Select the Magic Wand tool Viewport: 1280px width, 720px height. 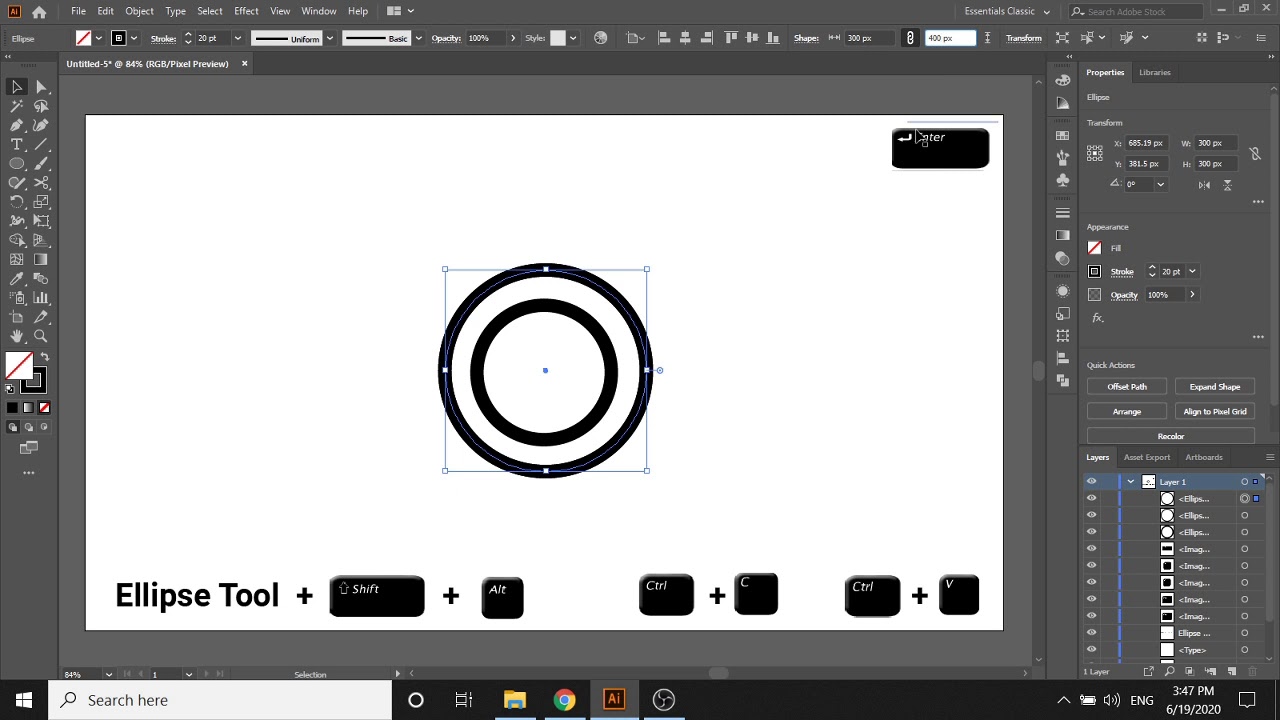pyautogui.click(x=17, y=106)
